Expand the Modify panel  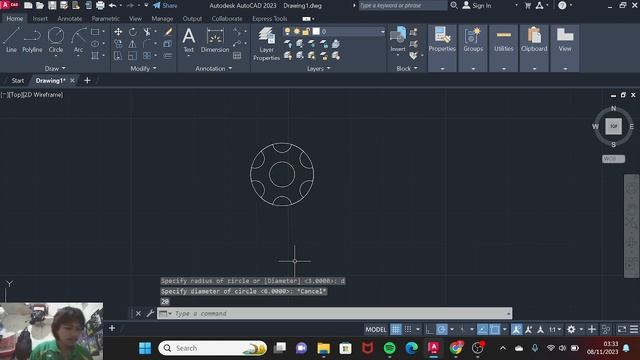click(x=143, y=69)
